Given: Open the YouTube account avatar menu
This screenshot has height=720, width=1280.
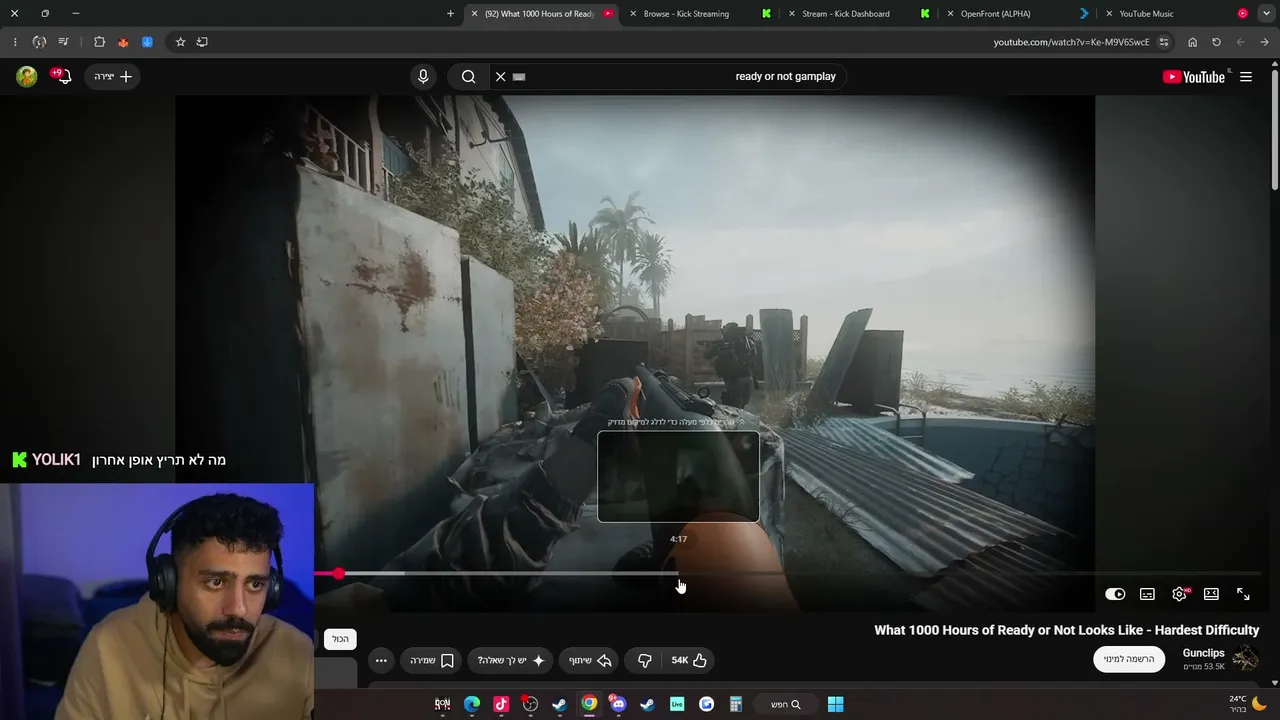Looking at the screenshot, I should pyautogui.click(x=27, y=76).
